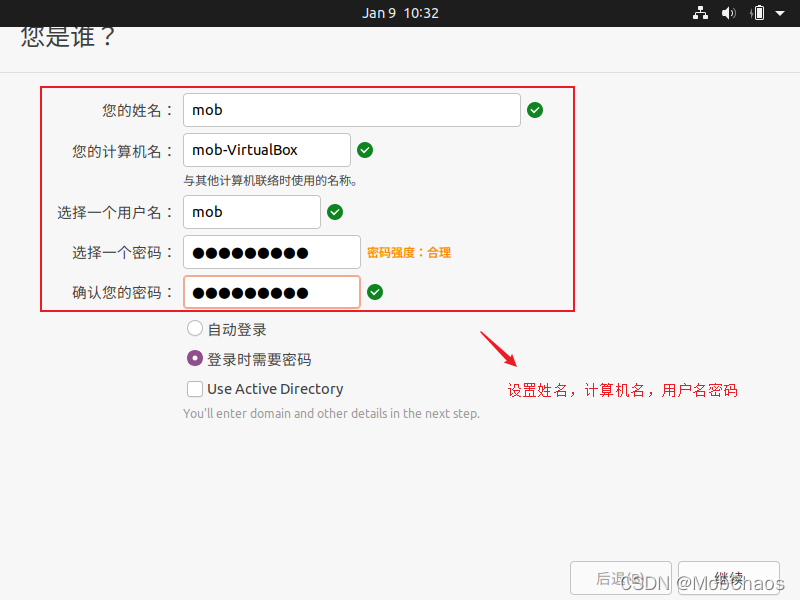
Task: Enable the Use Active Directory checkbox
Action: (x=195, y=389)
